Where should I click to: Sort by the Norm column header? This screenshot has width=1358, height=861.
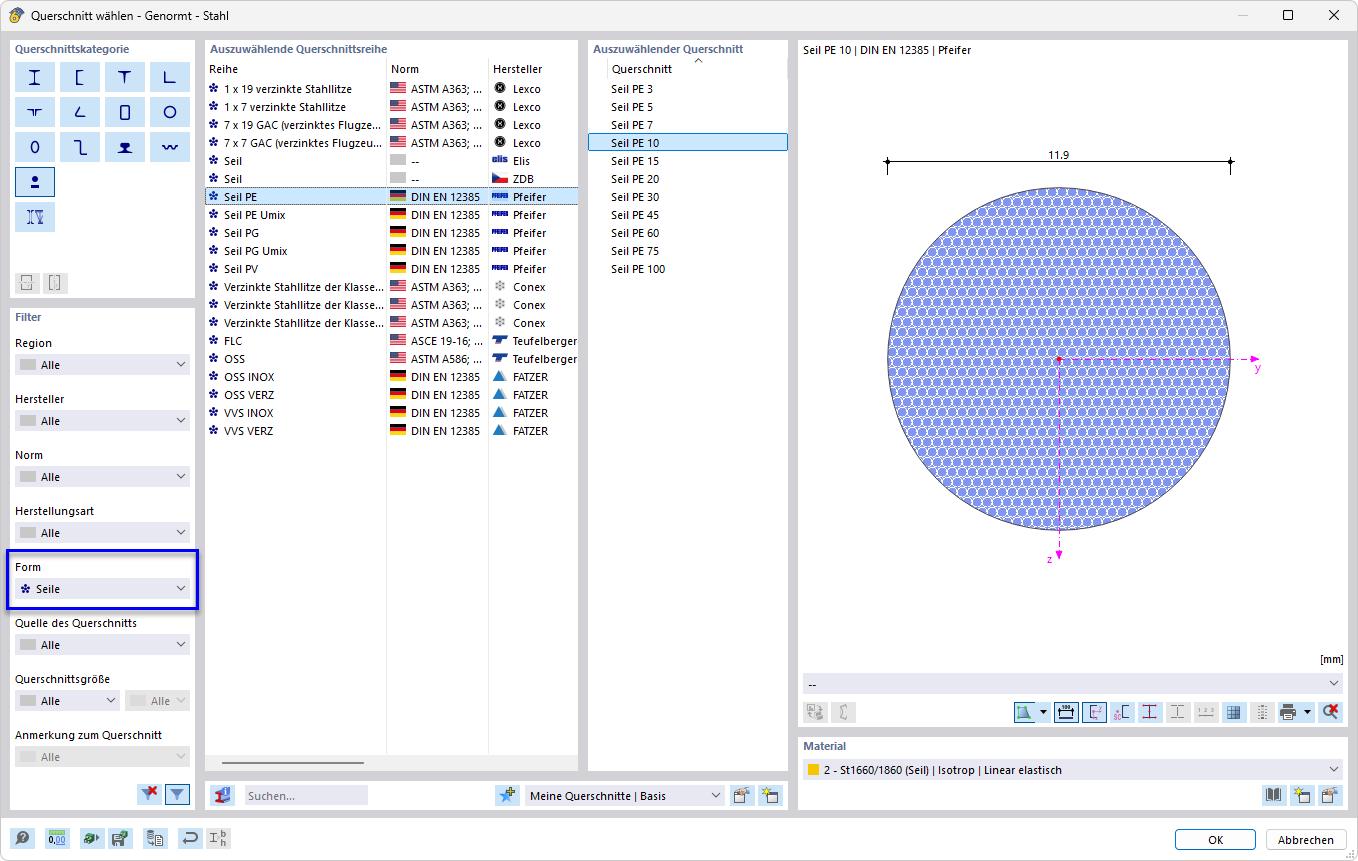(x=437, y=69)
